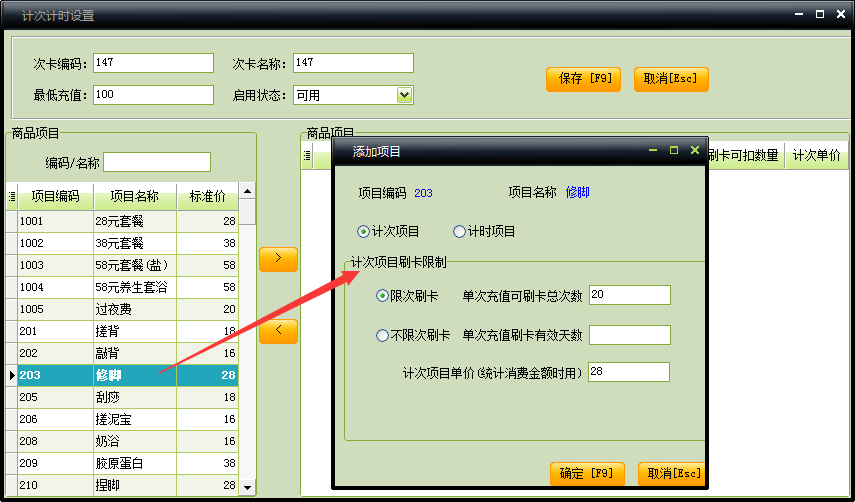Select the 搓泥宝 row
Screen dimensions: 855x502
[x=123, y=419]
